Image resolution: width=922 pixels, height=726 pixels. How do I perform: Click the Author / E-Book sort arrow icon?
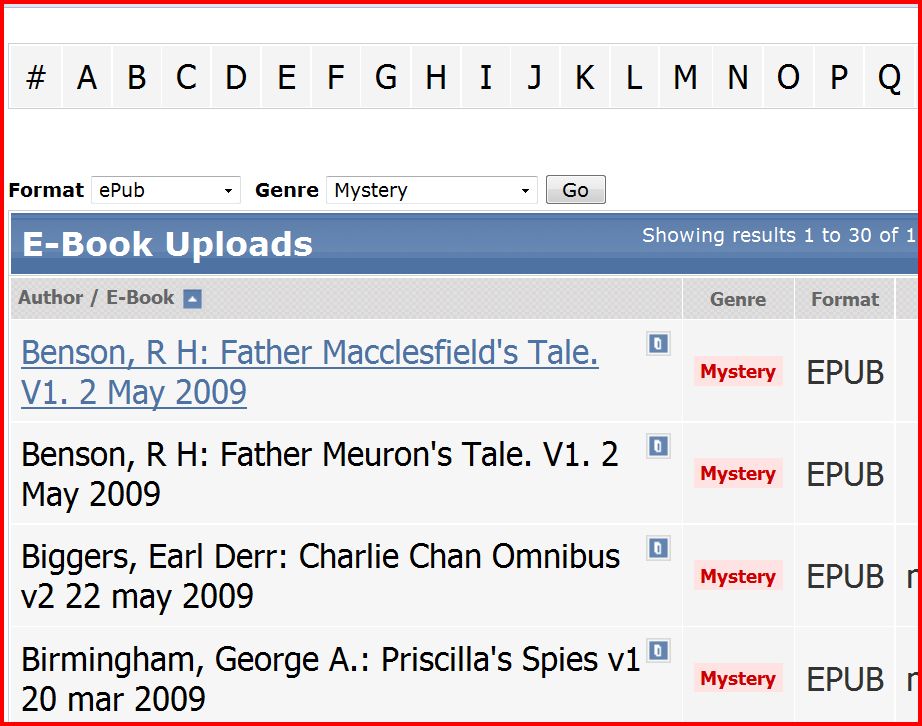[192, 299]
